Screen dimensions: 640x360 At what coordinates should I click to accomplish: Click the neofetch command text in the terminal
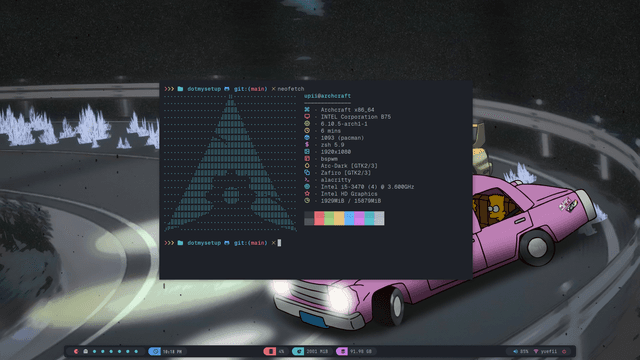point(291,89)
